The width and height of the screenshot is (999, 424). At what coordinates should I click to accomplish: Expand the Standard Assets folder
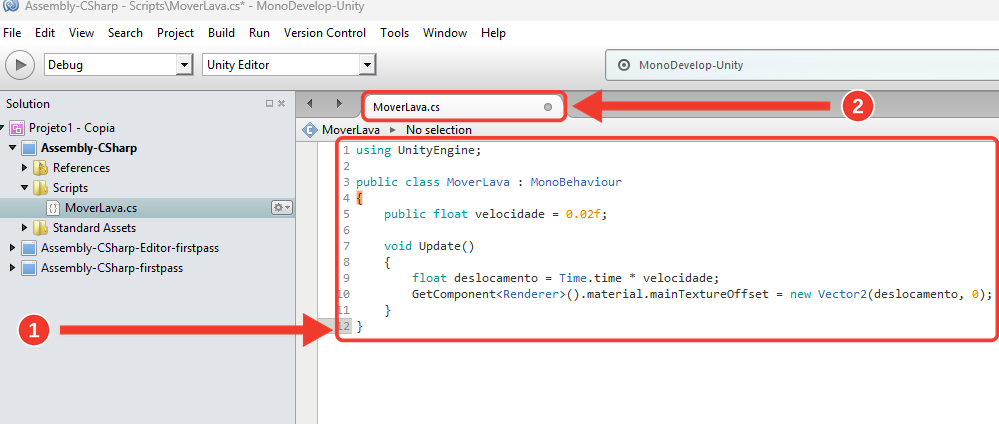pyautogui.click(x=25, y=228)
